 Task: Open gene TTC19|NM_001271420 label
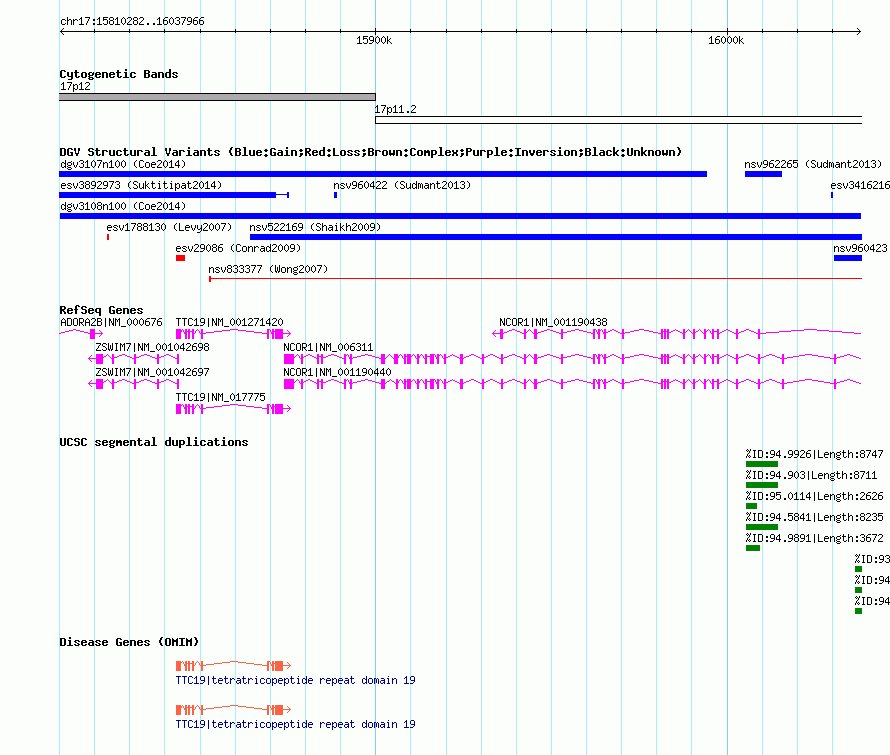[229, 322]
